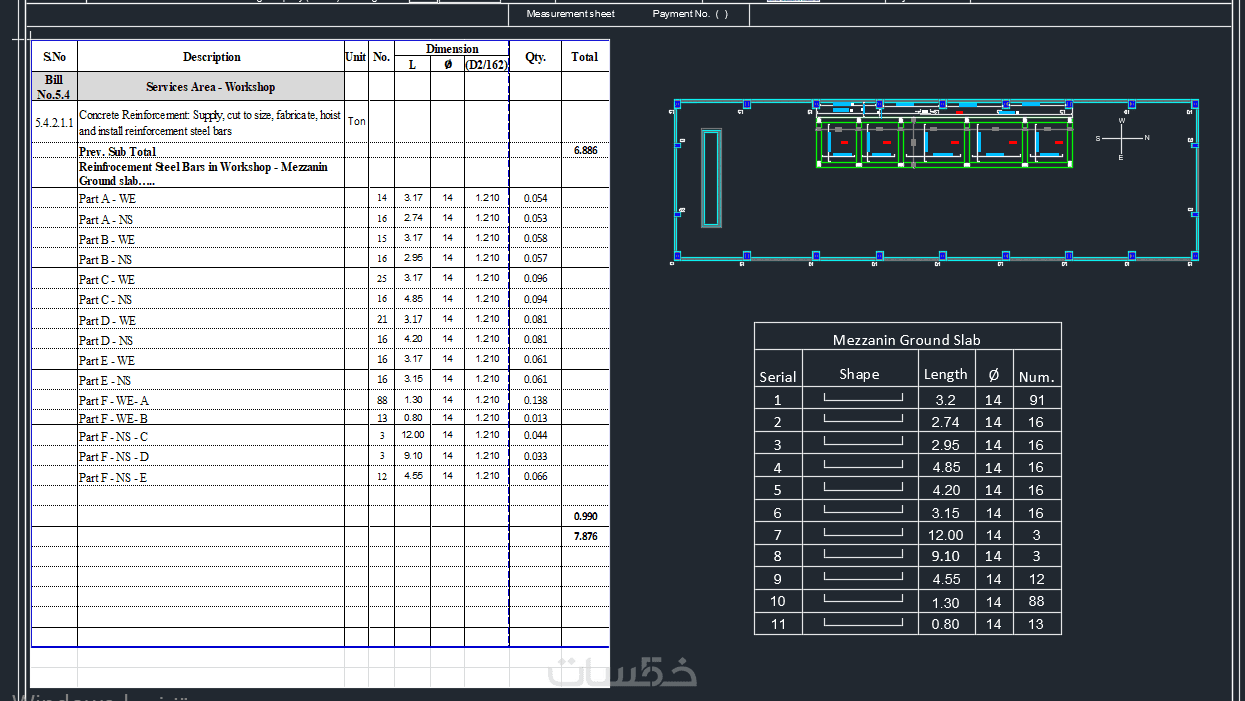The height and width of the screenshot is (701, 1245).
Task: Click count '25' in Part C - WE row
Action: point(382,278)
